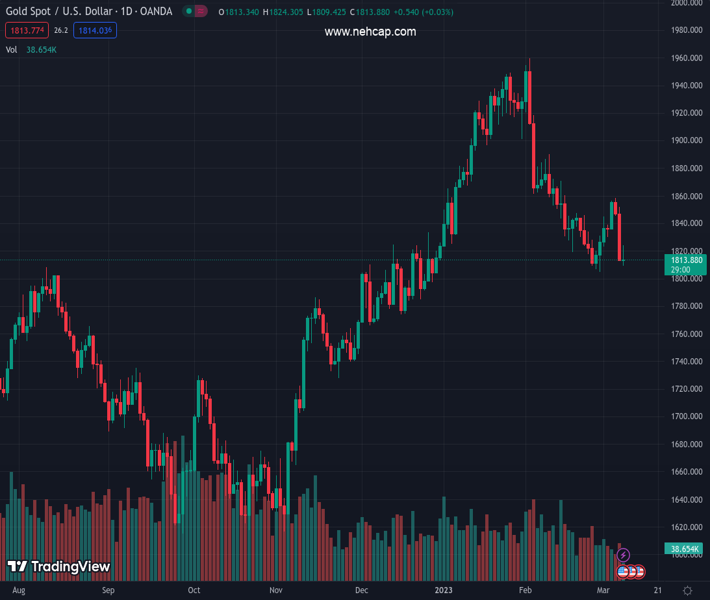Click the Oct label on time axis
The image size is (710, 600).
[194, 591]
